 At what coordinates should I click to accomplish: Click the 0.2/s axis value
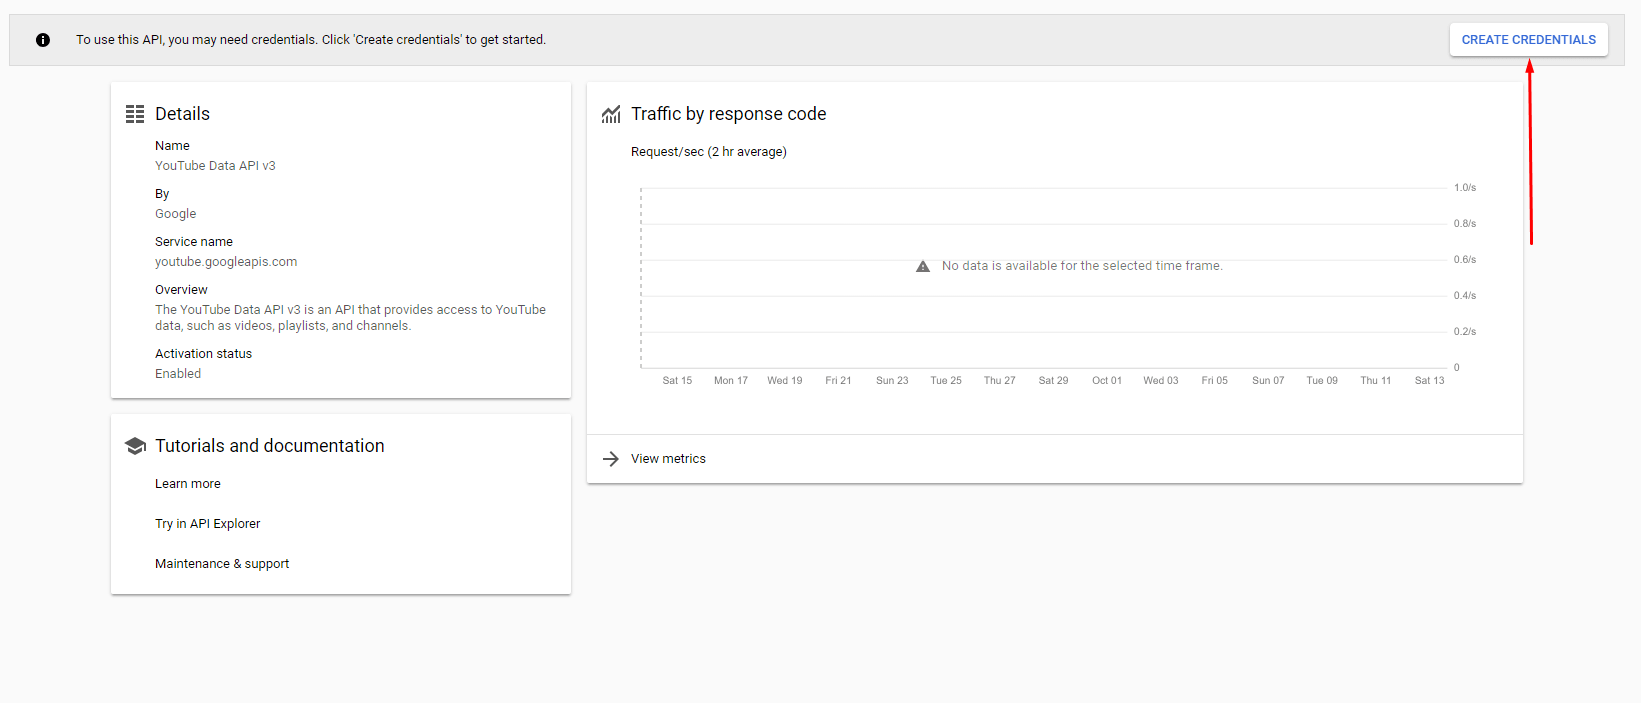tap(1465, 332)
